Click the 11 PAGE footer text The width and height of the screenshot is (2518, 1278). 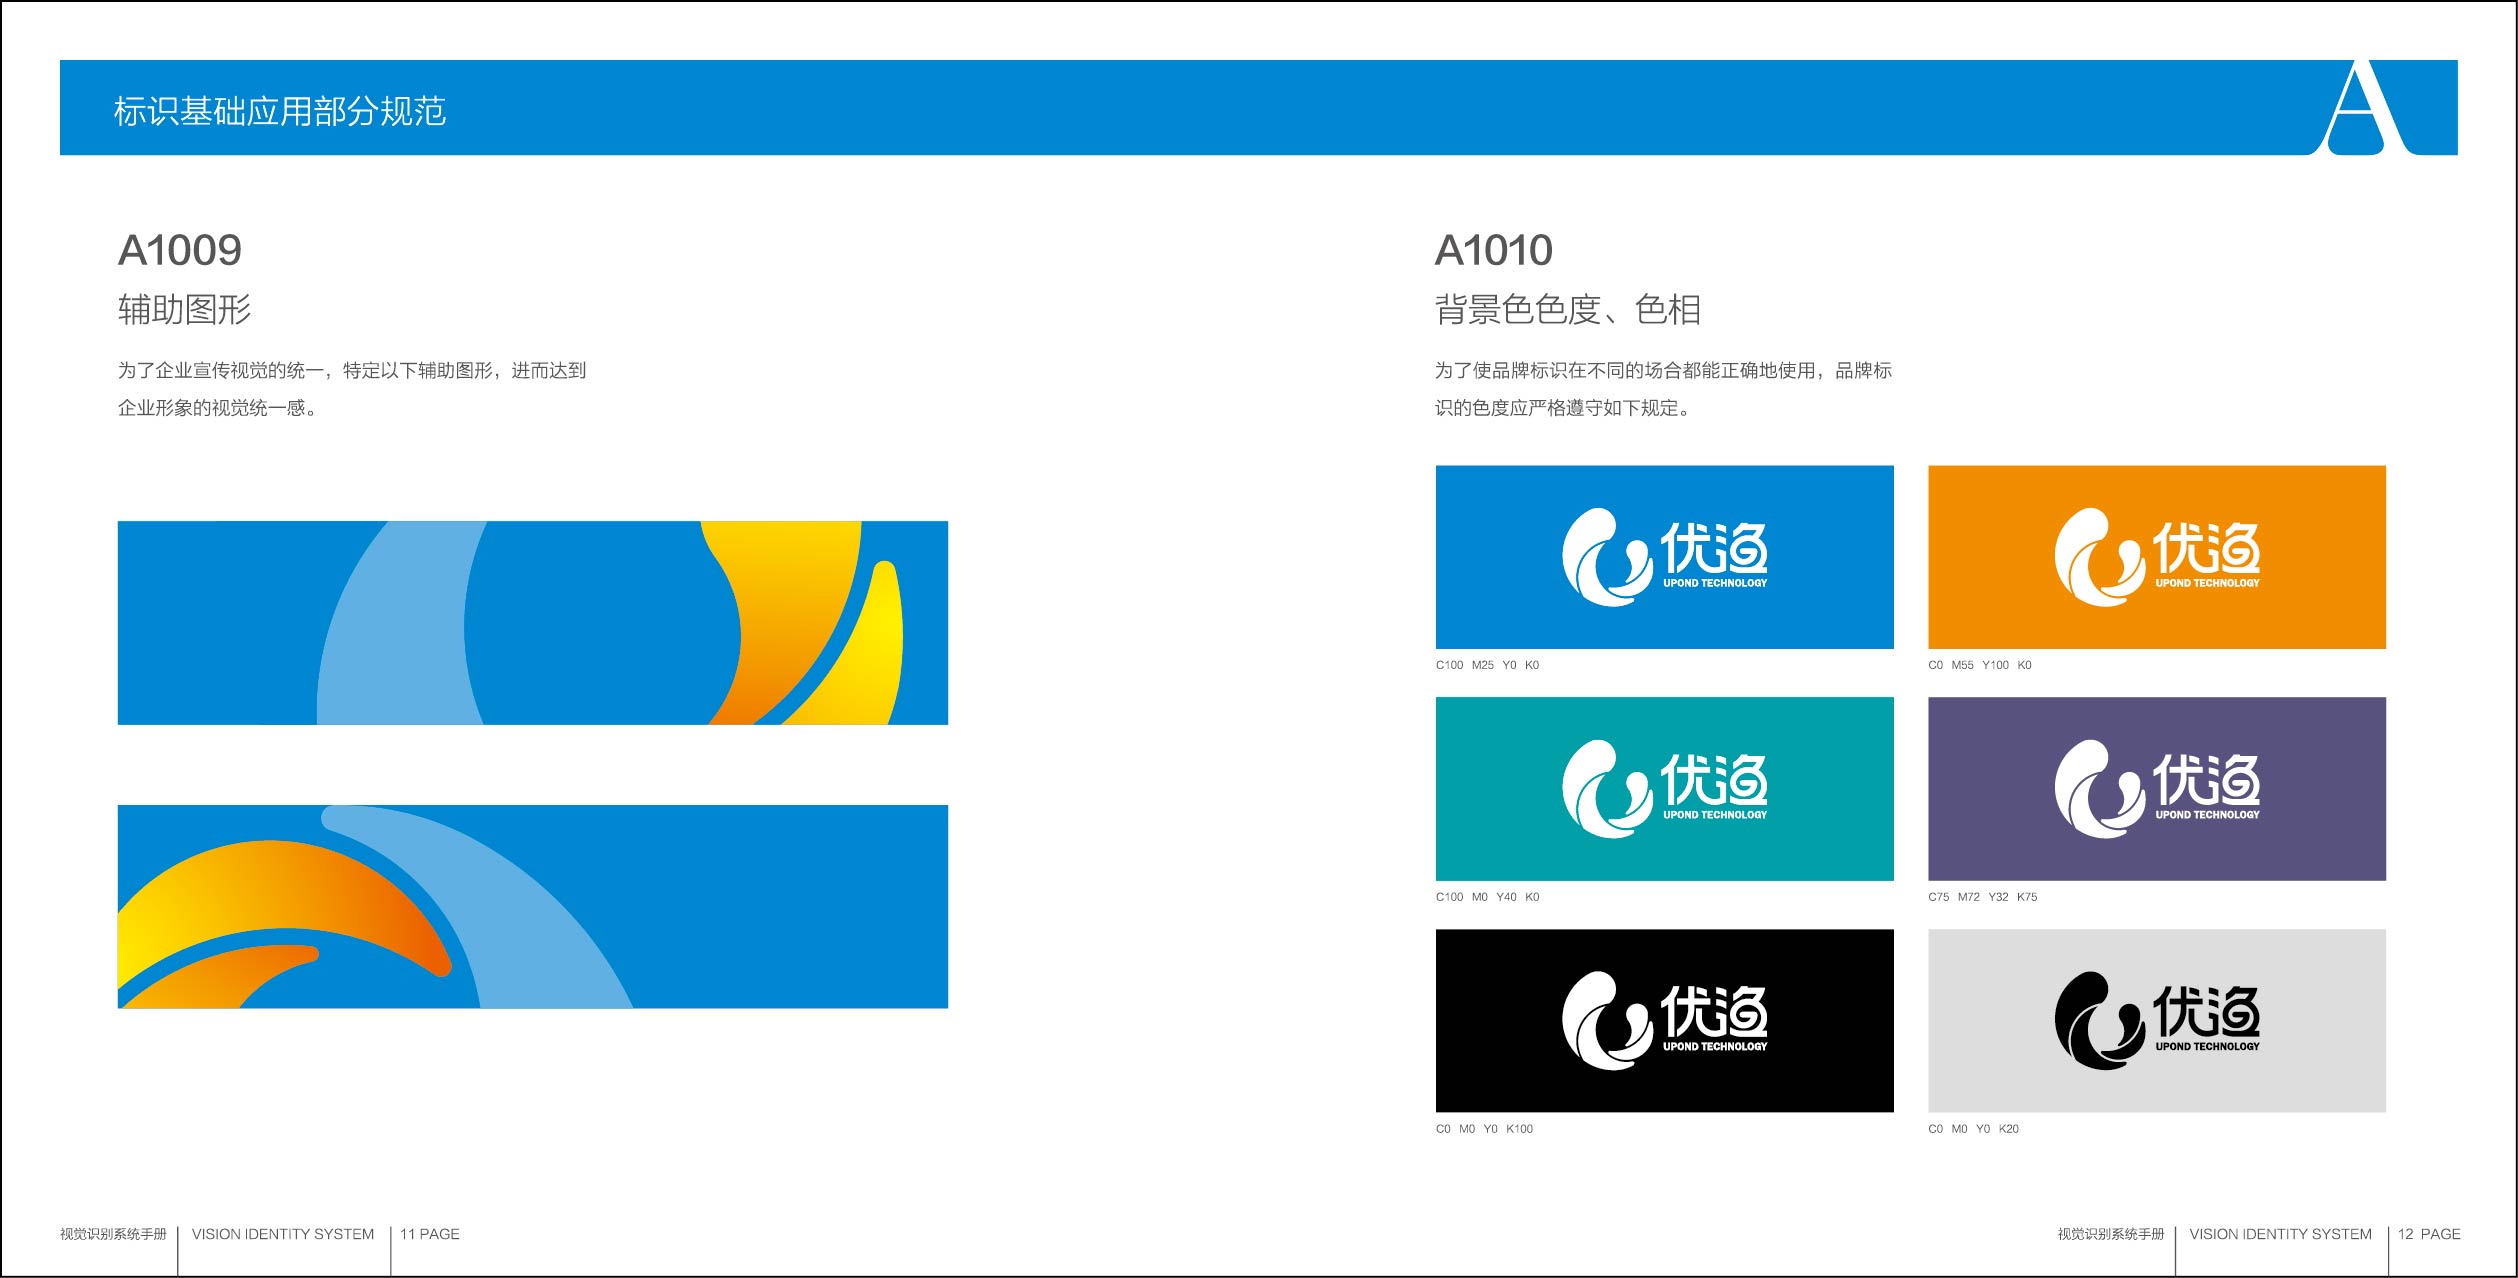(x=430, y=1234)
